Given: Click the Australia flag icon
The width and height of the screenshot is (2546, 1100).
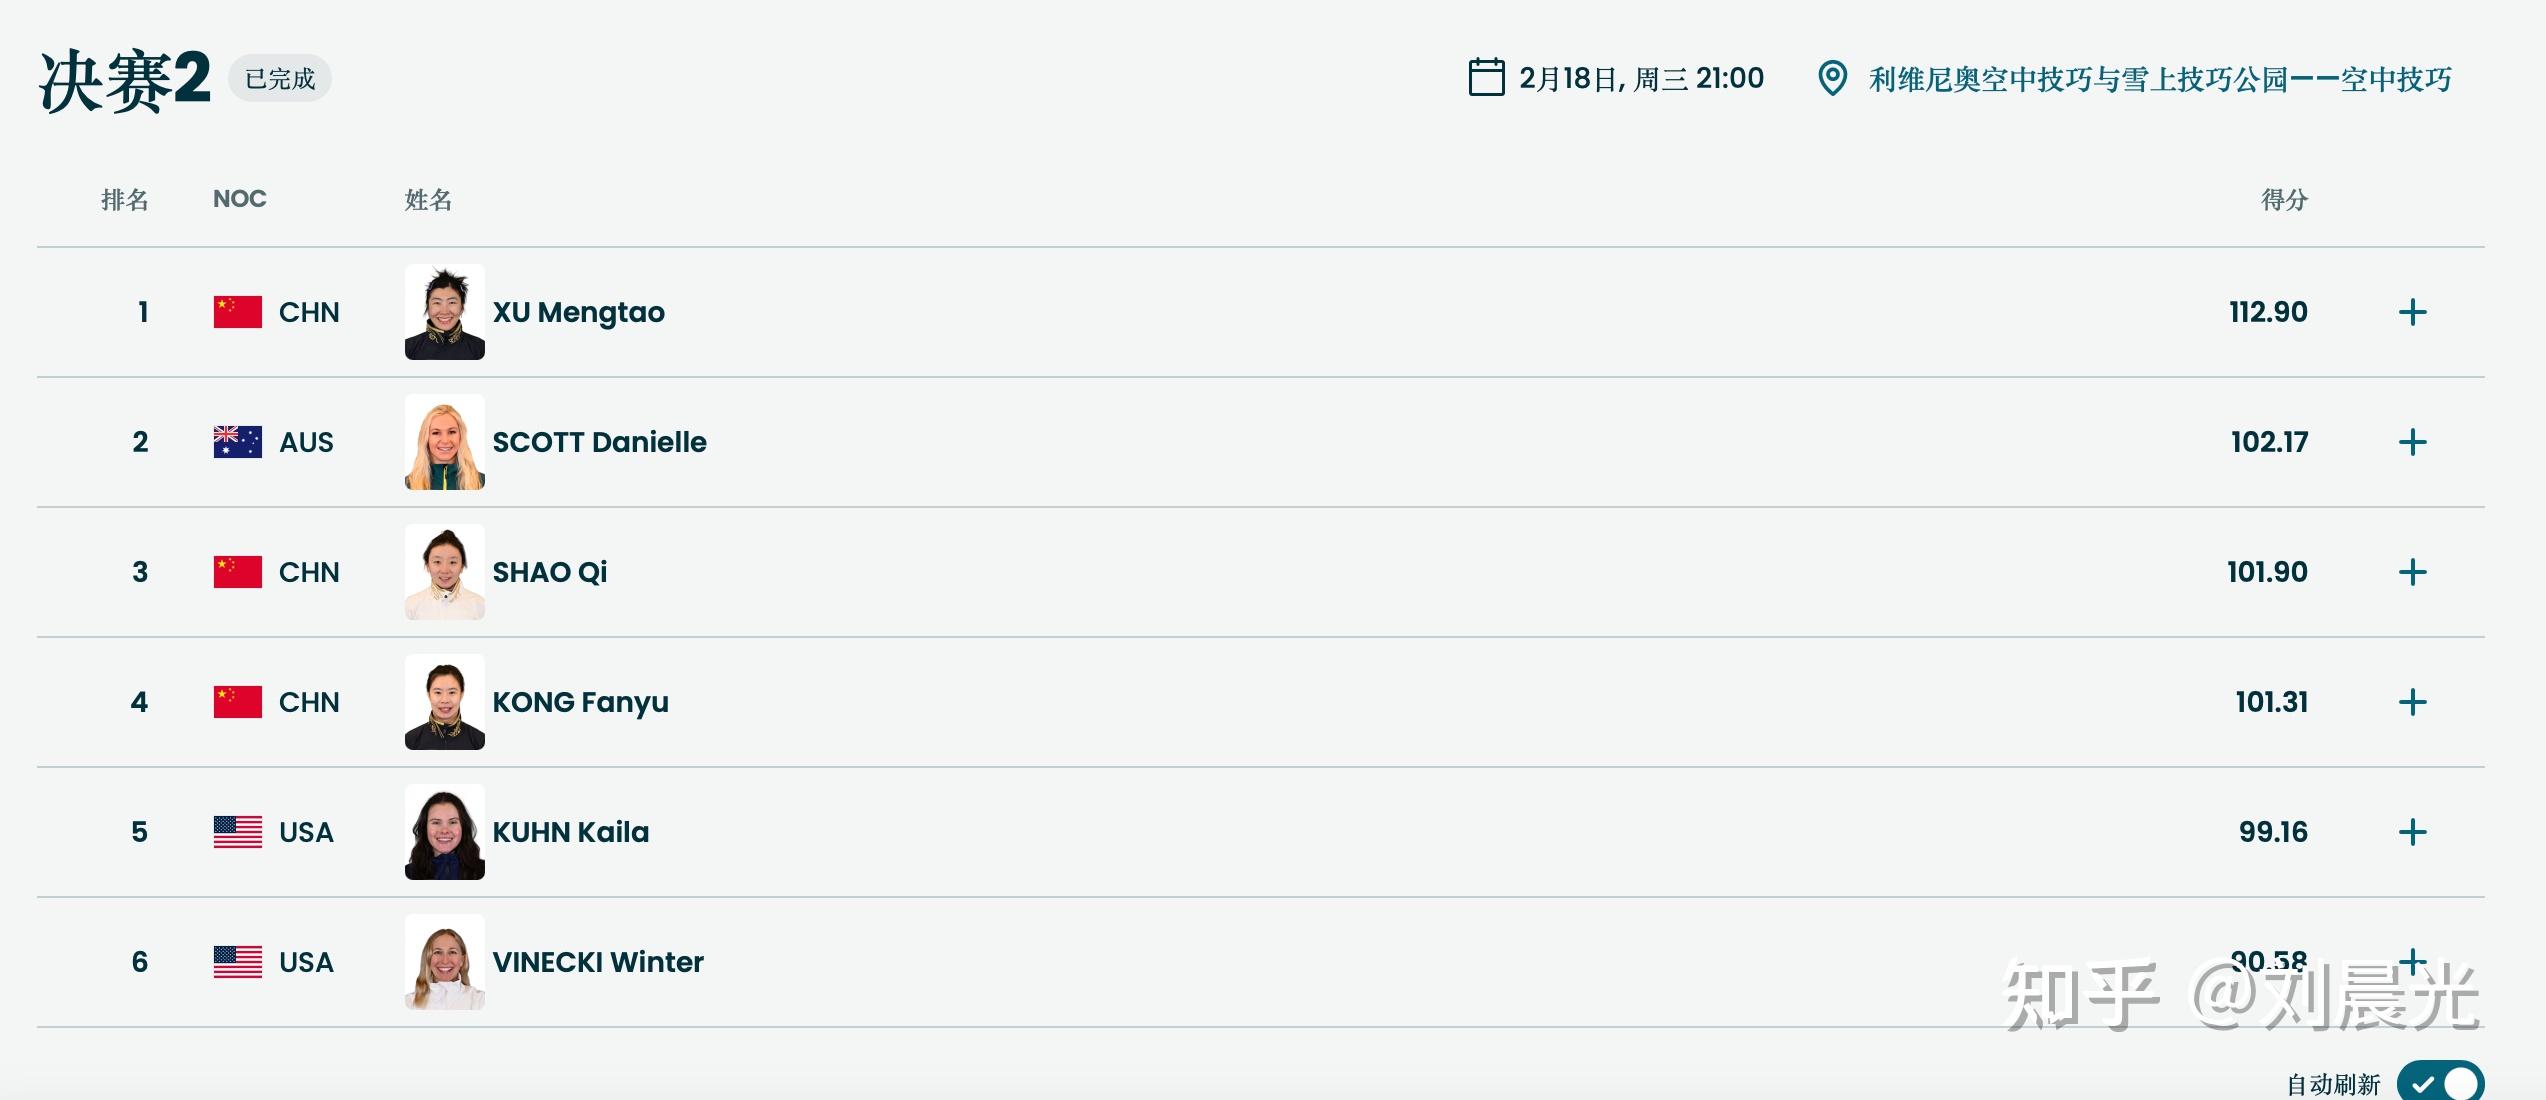Looking at the screenshot, I should (238, 442).
